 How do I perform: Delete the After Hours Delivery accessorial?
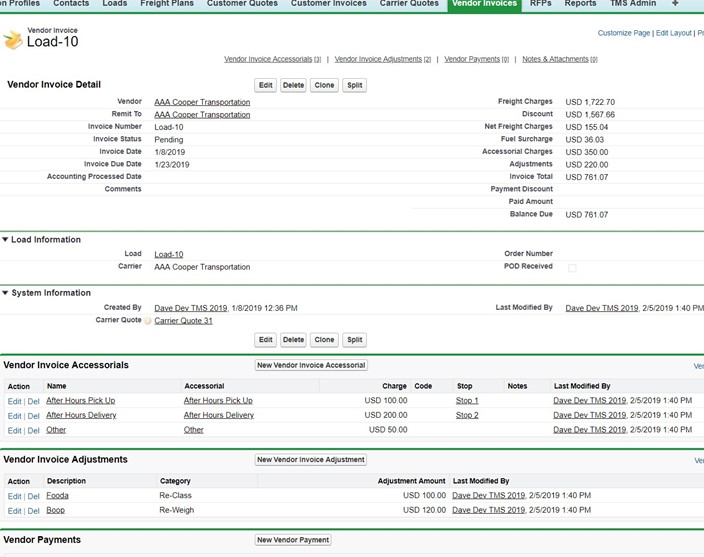34,416
